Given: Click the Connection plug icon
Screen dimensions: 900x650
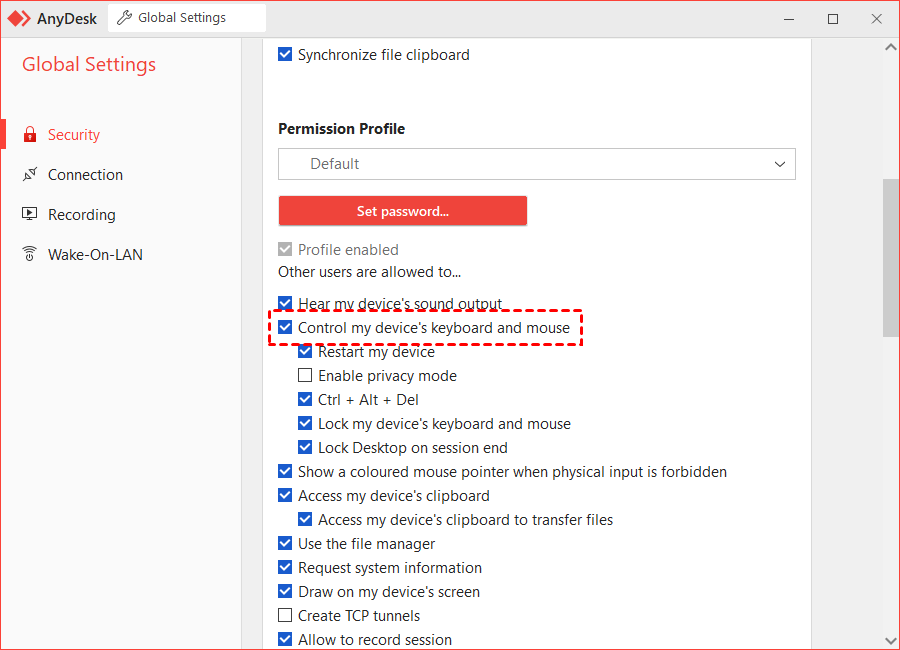Looking at the screenshot, I should [29, 175].
